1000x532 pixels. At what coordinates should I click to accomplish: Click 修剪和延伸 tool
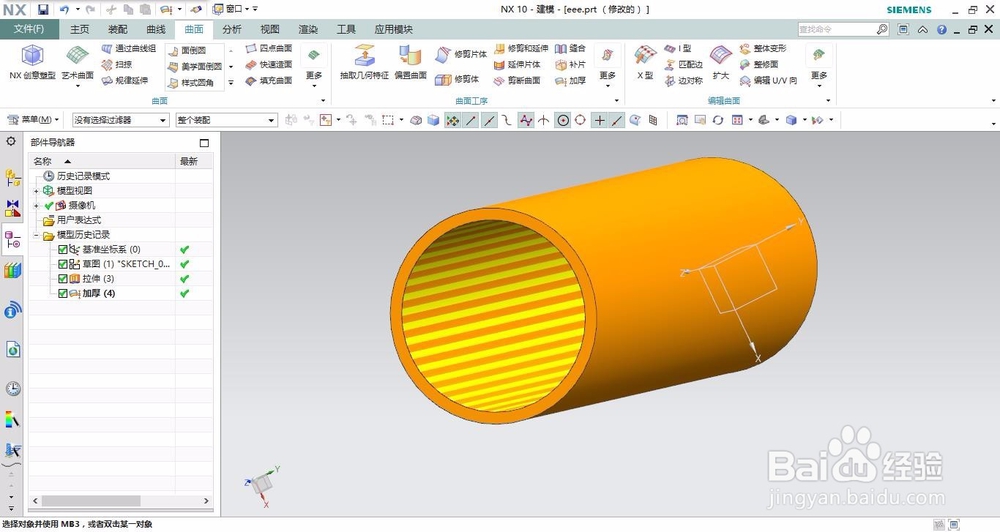click(522, 48)
